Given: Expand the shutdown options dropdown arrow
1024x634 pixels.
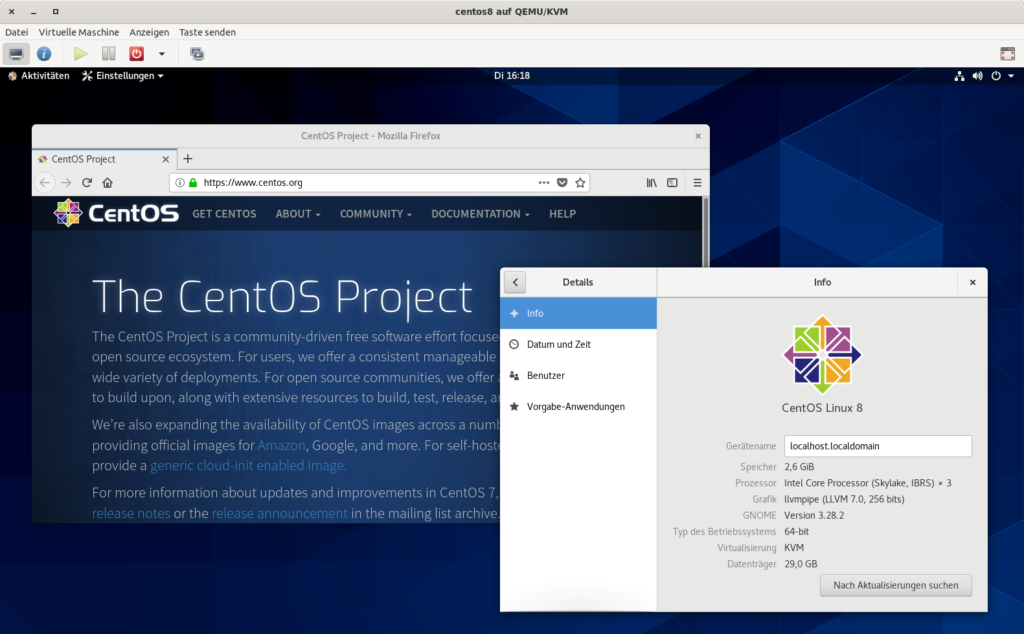Looking at the screenshot, I should (x=161, y=54).
